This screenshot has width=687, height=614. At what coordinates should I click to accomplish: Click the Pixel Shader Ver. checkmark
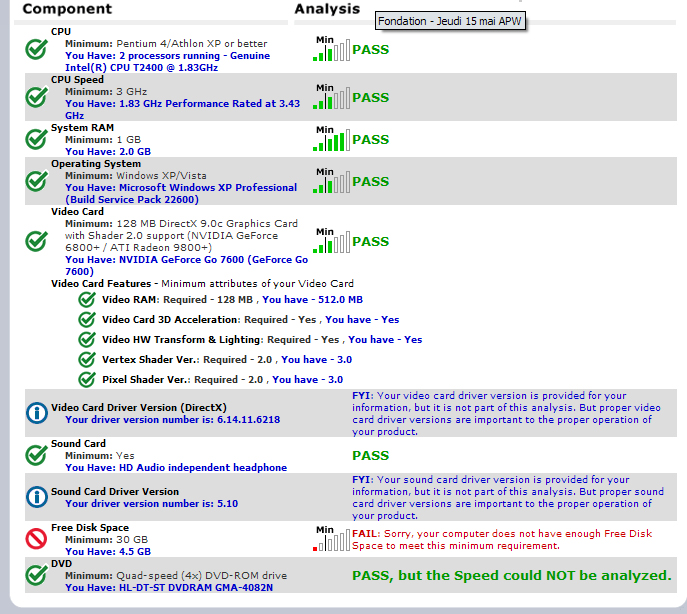pos(87,379)
